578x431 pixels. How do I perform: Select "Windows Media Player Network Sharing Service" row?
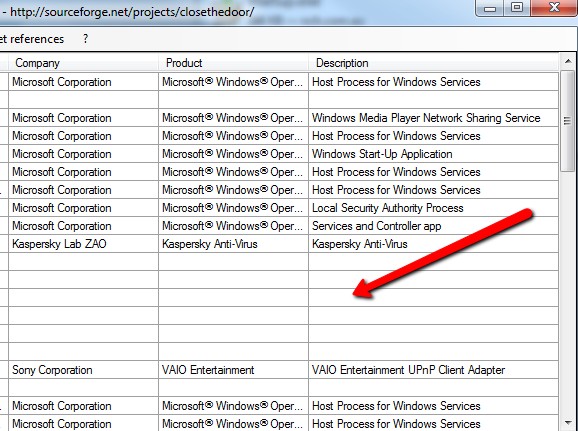pos(279,118)
